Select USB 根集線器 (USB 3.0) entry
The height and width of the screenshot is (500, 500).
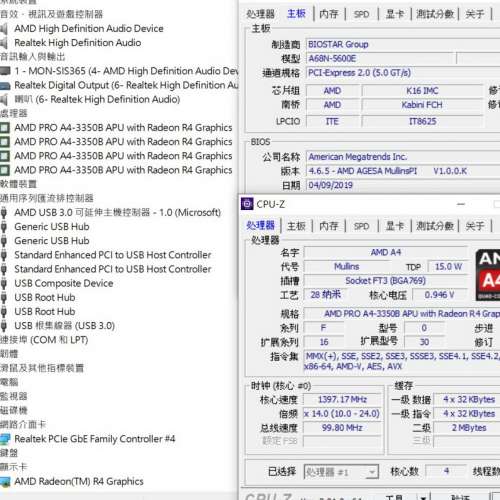(x=64, y=326)
